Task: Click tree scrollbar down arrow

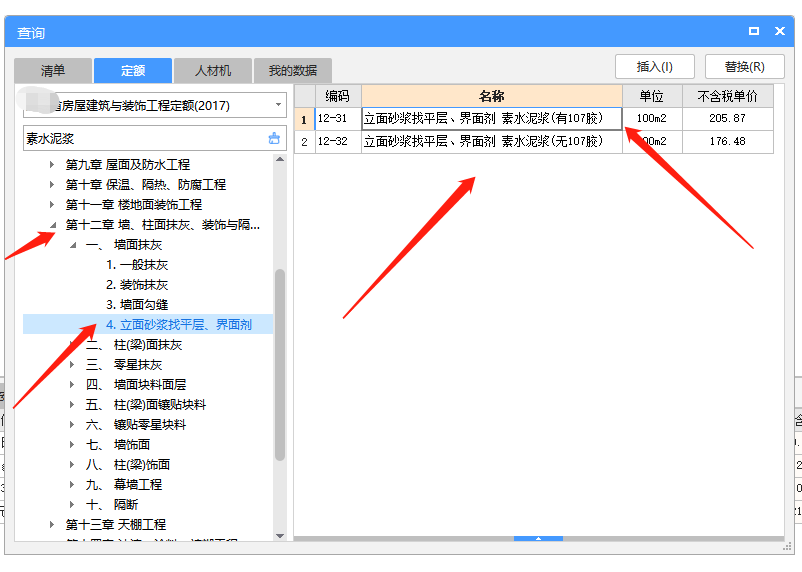Action: tap(280, 536)
